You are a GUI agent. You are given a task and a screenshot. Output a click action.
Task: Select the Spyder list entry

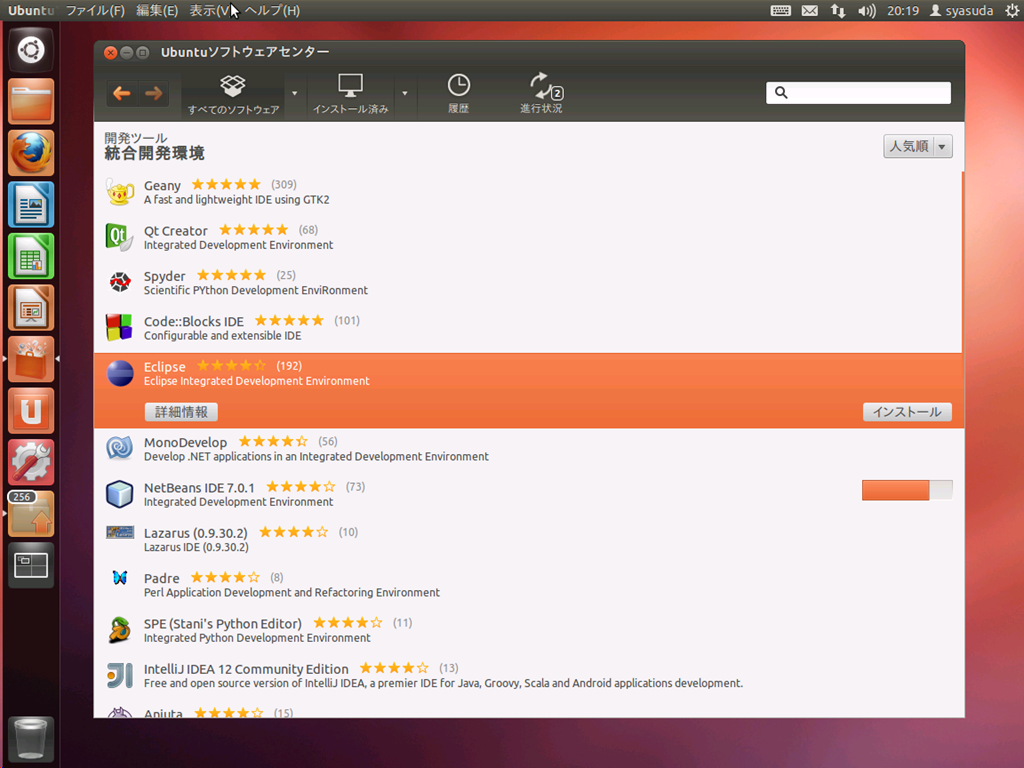click(x=528, y=282)
